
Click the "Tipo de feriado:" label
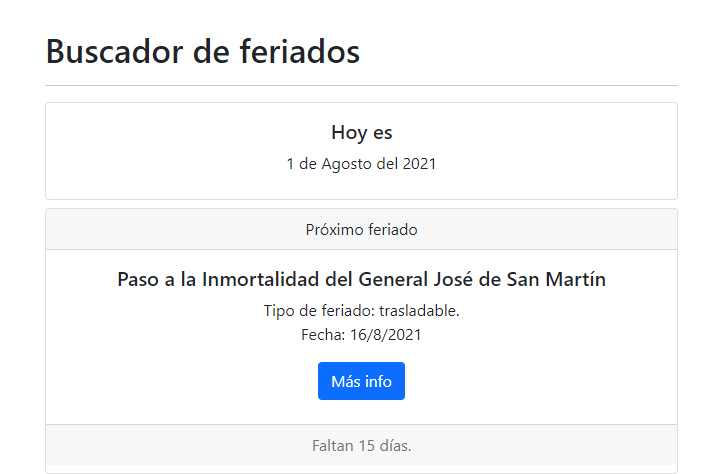pos(319,311)
